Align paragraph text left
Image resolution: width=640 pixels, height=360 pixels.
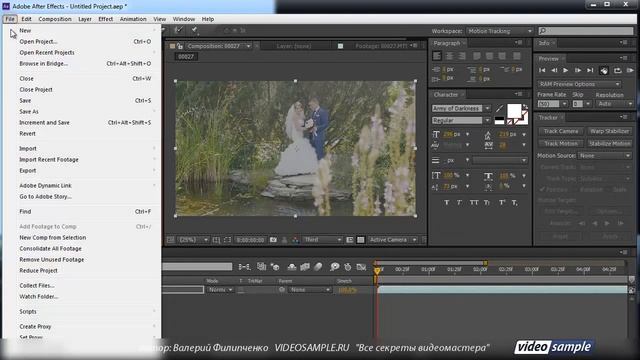point(437,56)
